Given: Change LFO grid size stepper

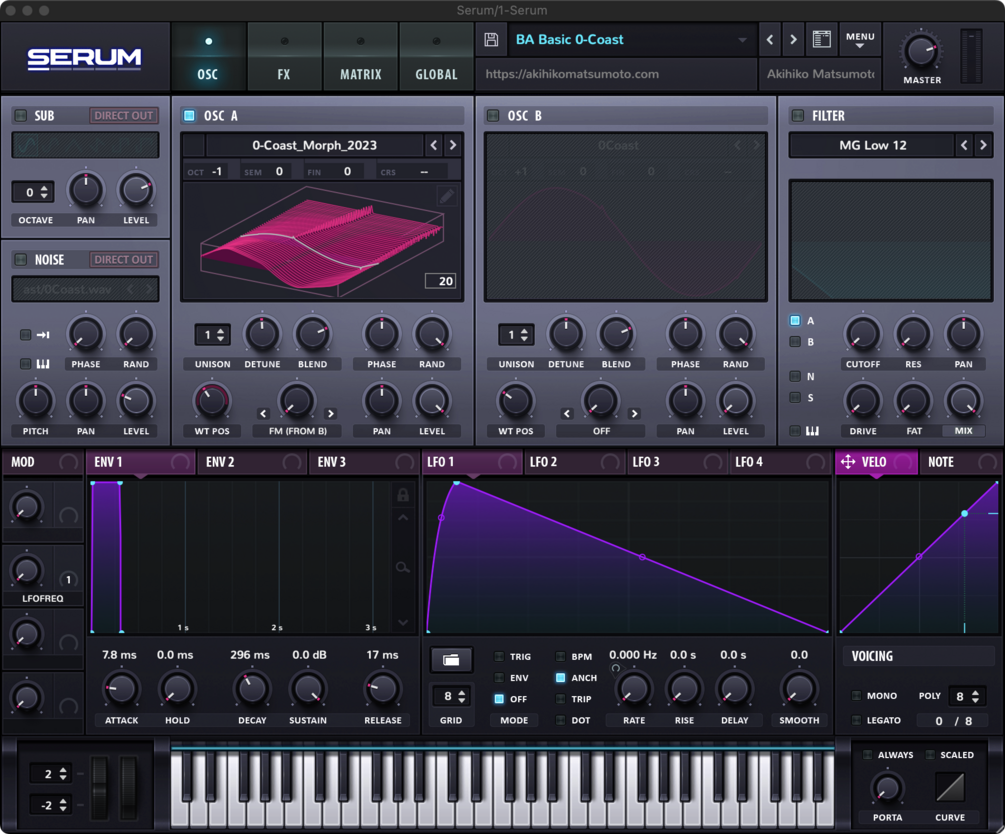Looking at the screenshot, I should point(461,696).
